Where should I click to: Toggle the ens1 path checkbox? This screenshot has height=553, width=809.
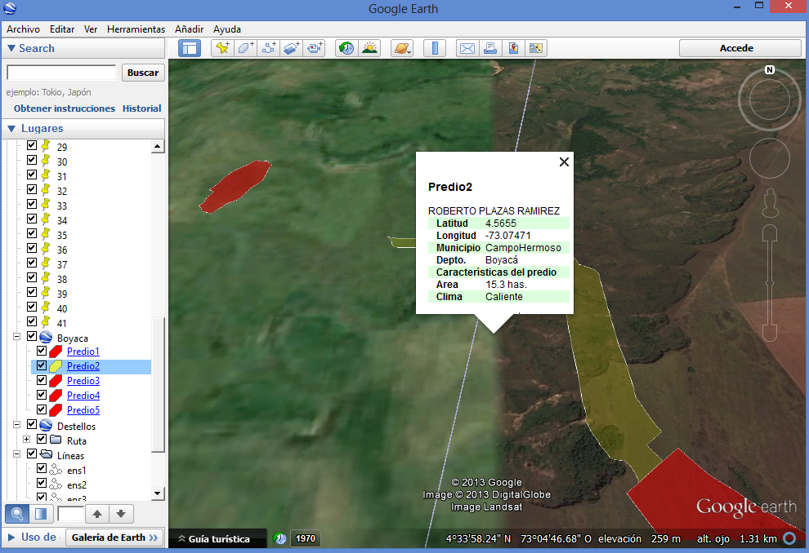(x=42, y=468)
